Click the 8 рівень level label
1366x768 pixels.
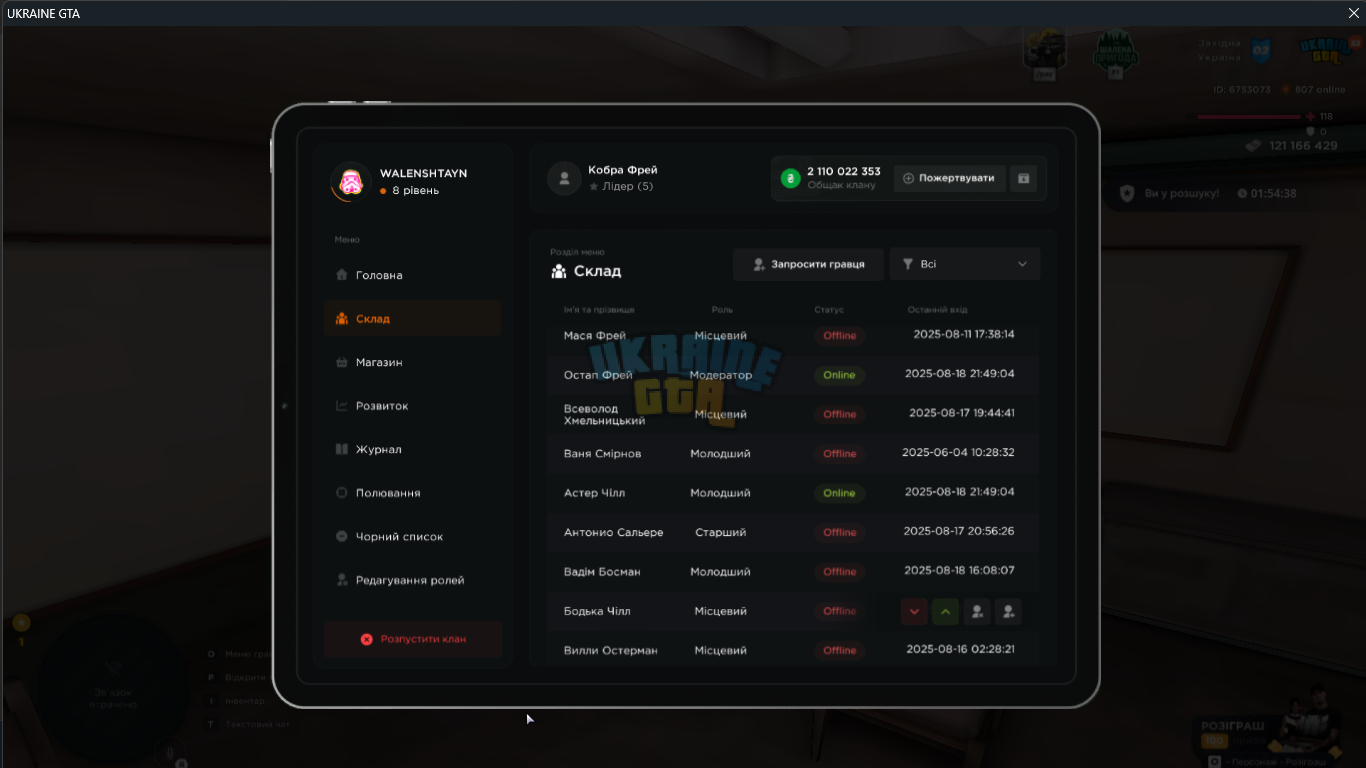(415, 190)
